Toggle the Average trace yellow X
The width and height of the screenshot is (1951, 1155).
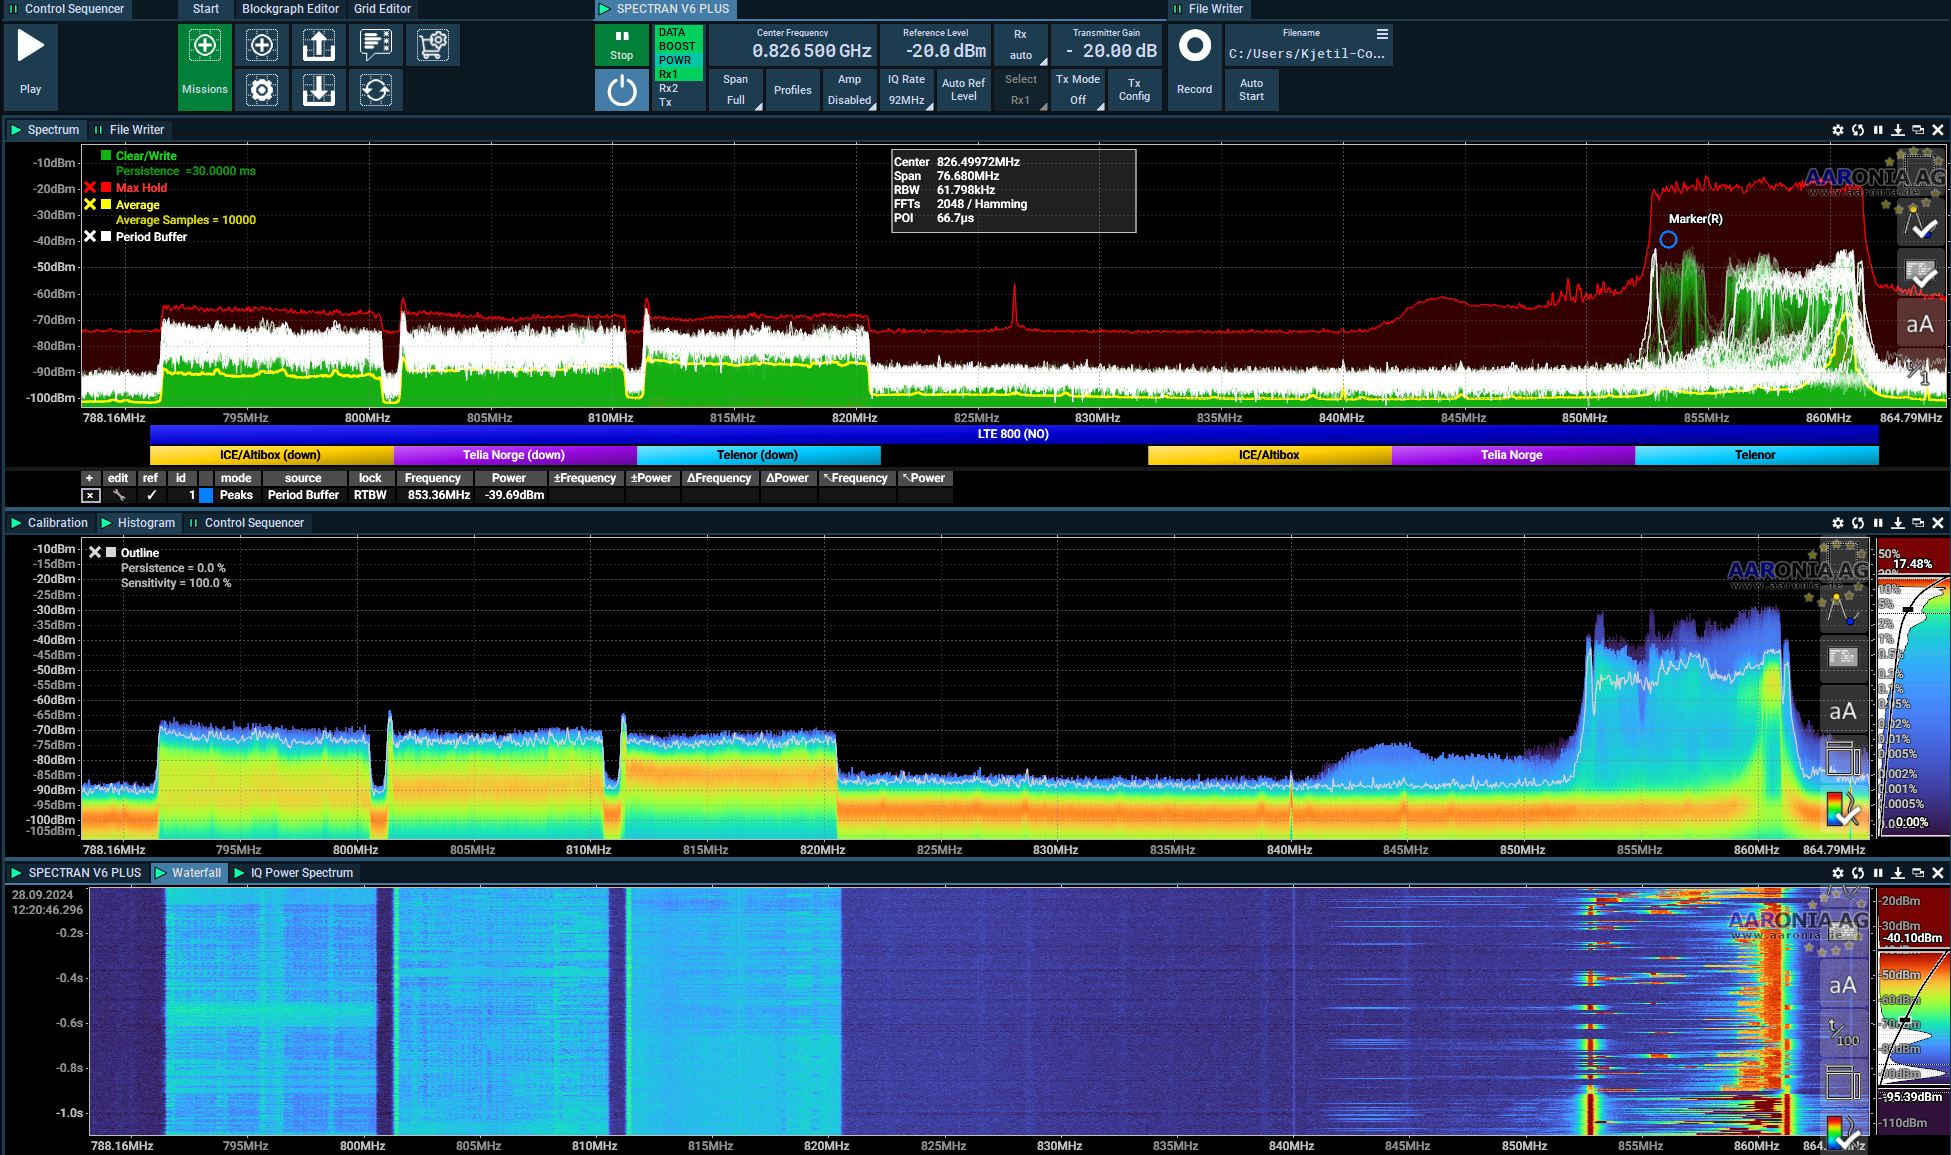point(90,204)
